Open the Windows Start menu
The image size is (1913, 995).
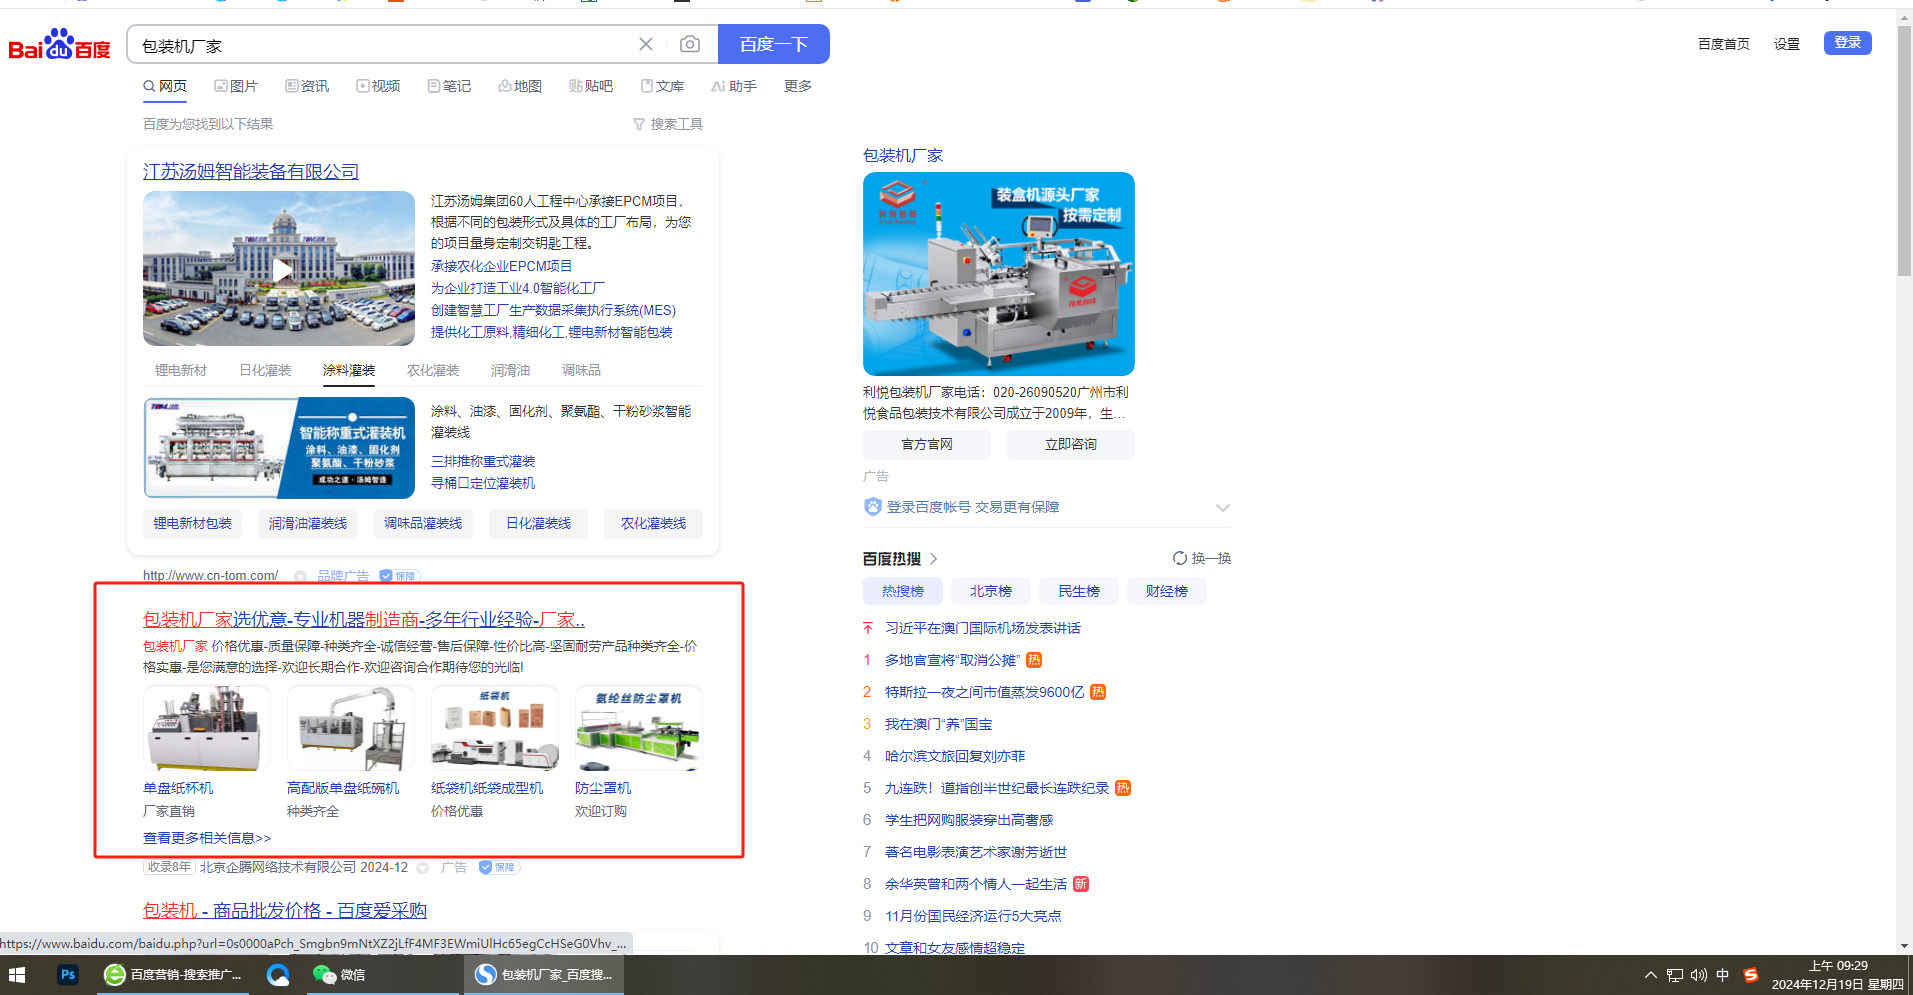pos(17,975)
